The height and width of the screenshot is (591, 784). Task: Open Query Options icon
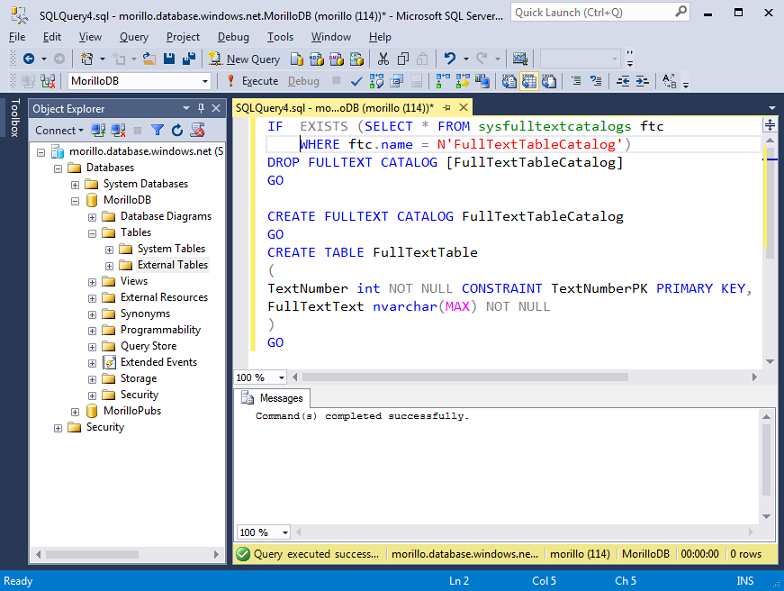pyautogui.click(x=396, y=81)
